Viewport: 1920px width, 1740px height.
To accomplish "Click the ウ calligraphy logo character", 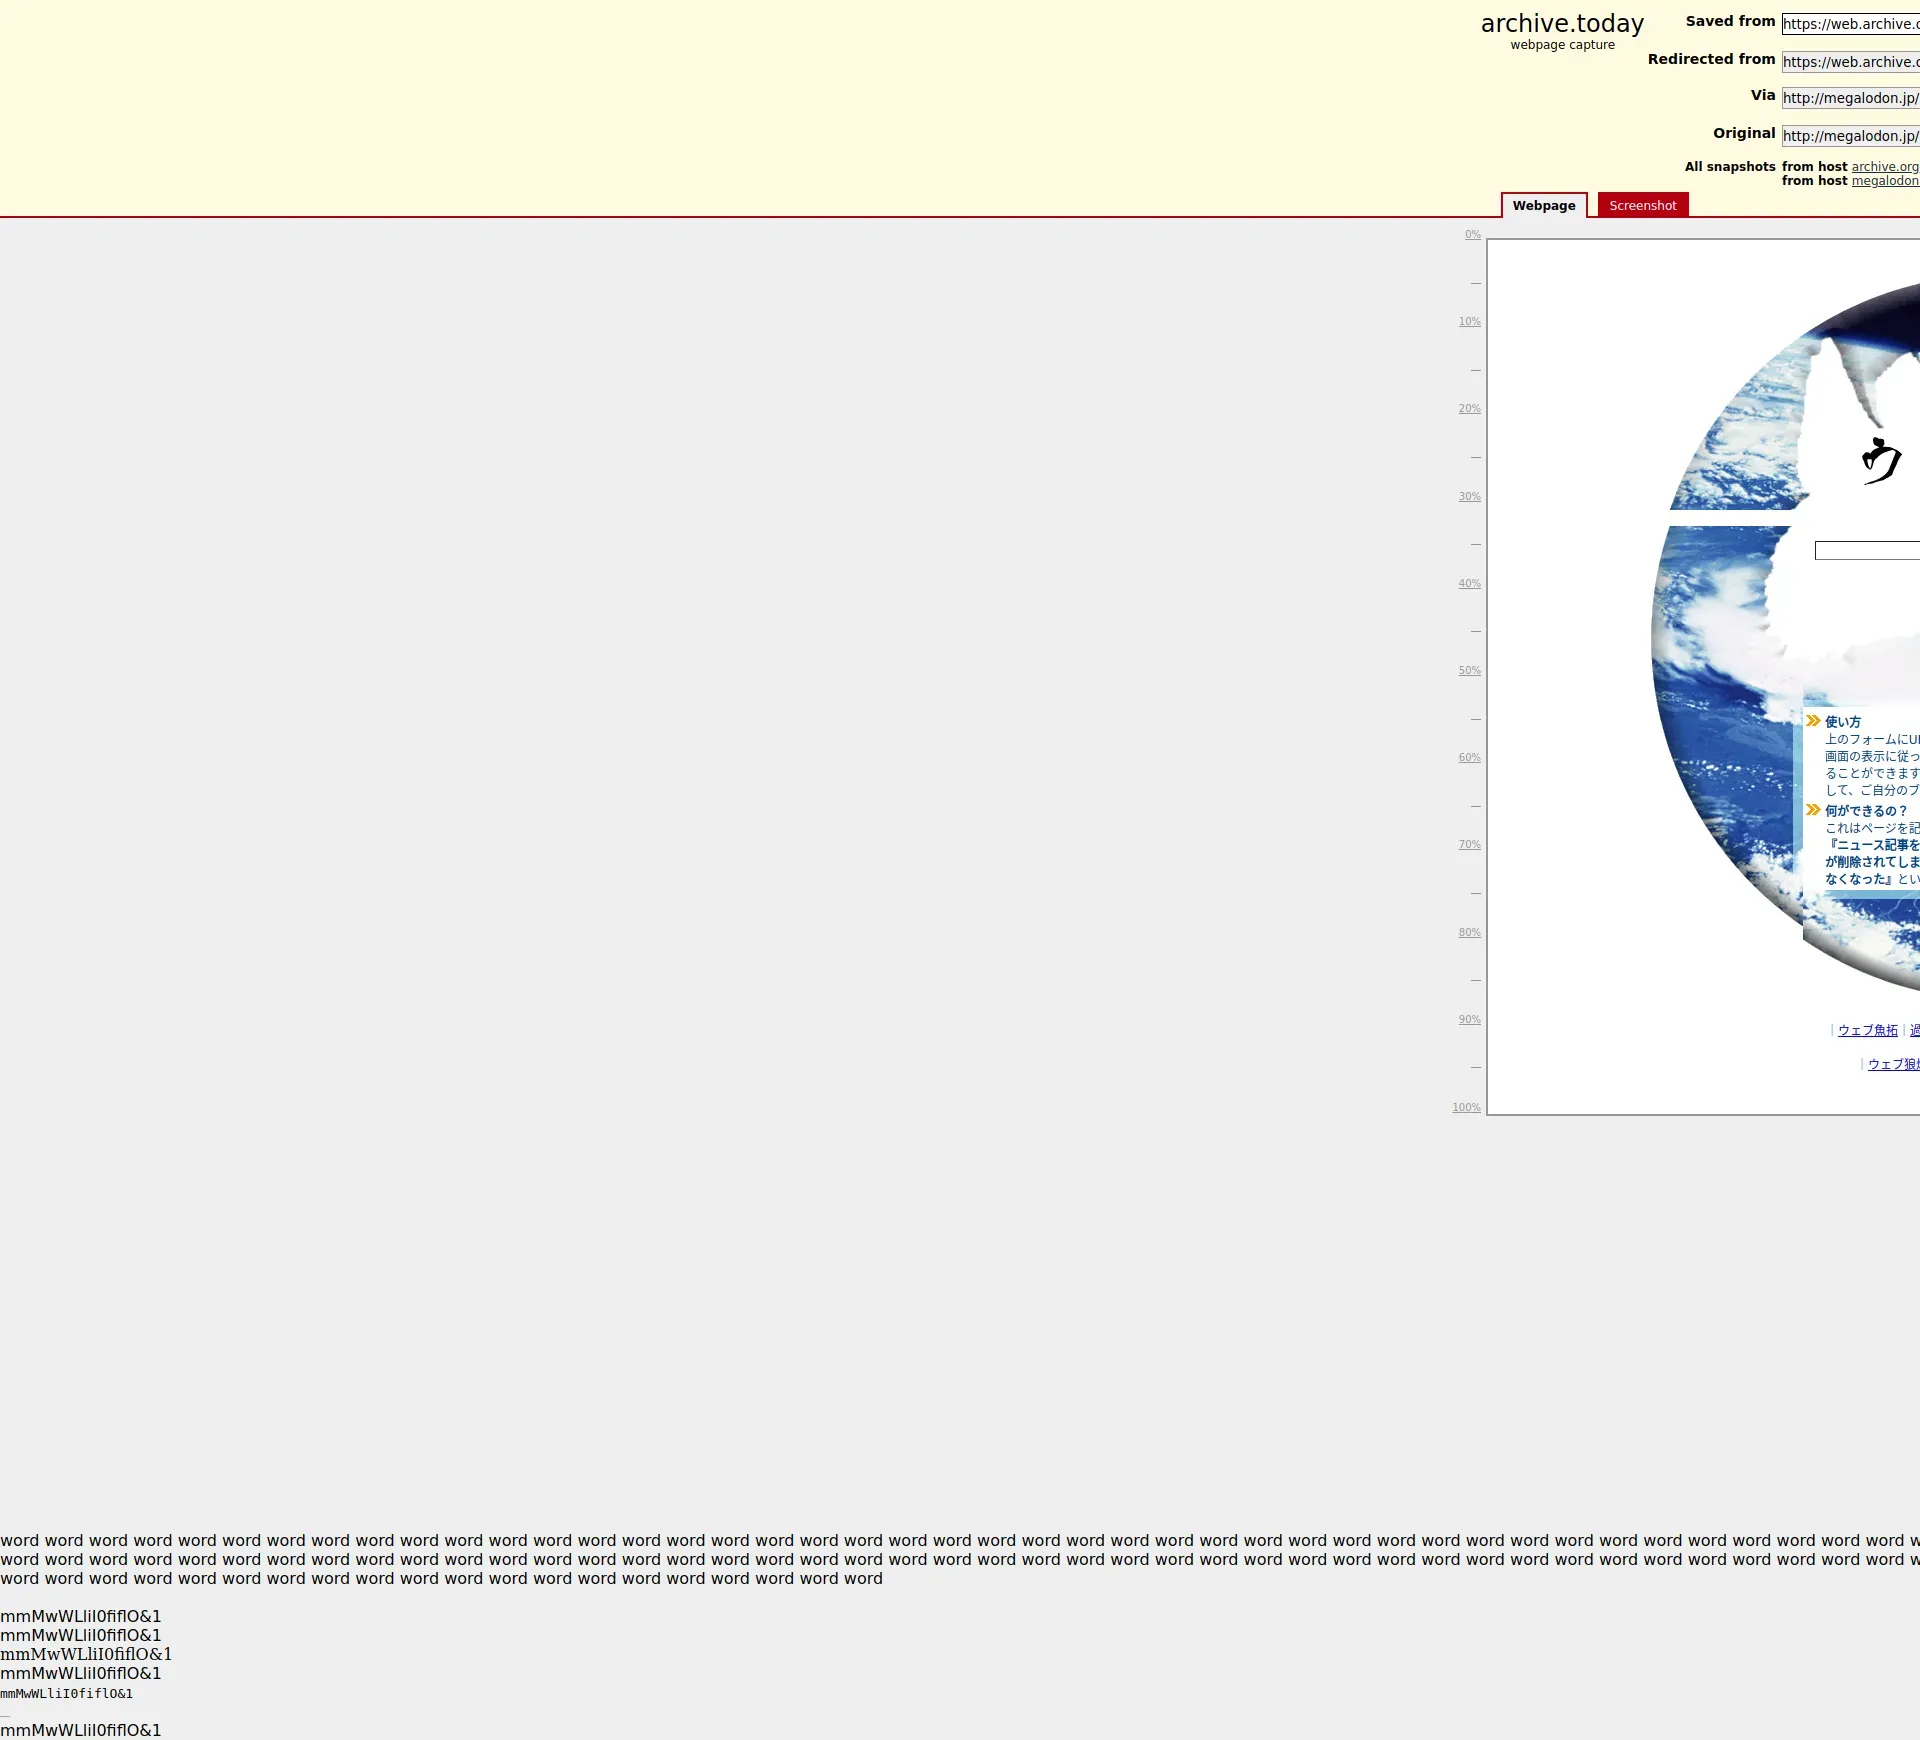I will click(x=1881, y=461).
